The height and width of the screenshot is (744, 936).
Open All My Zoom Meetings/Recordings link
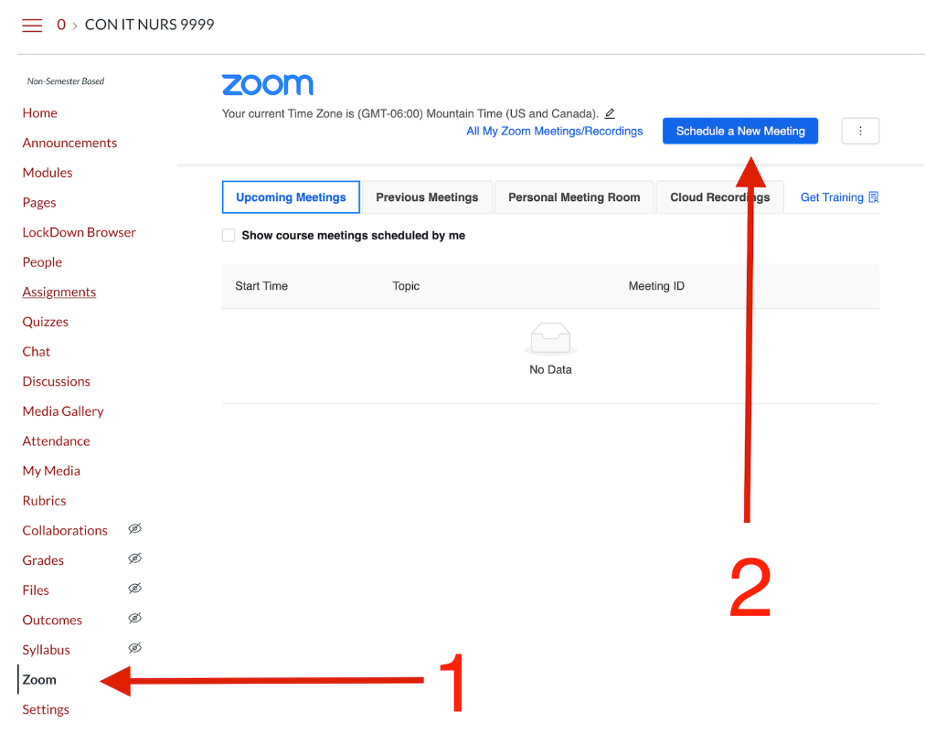tap(554, 131)
